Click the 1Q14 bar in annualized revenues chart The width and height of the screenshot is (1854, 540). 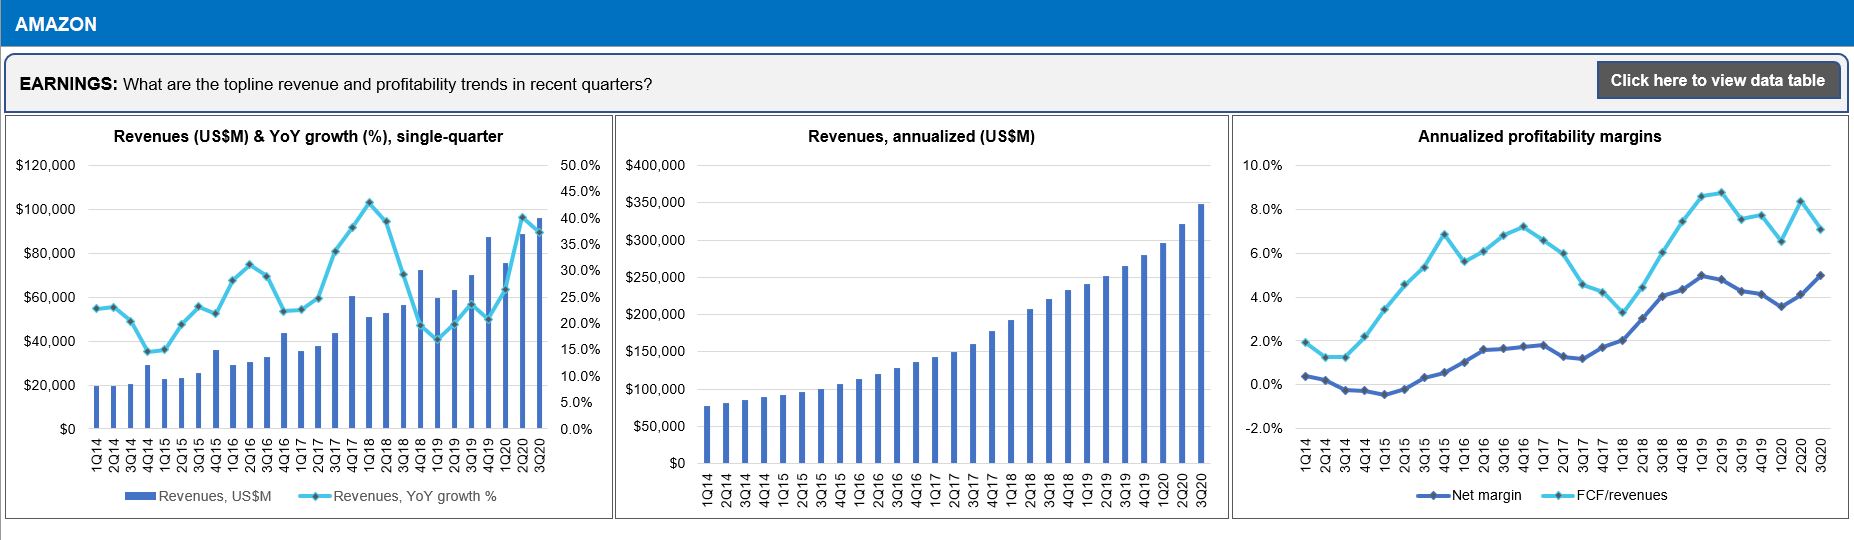[707, 435]
